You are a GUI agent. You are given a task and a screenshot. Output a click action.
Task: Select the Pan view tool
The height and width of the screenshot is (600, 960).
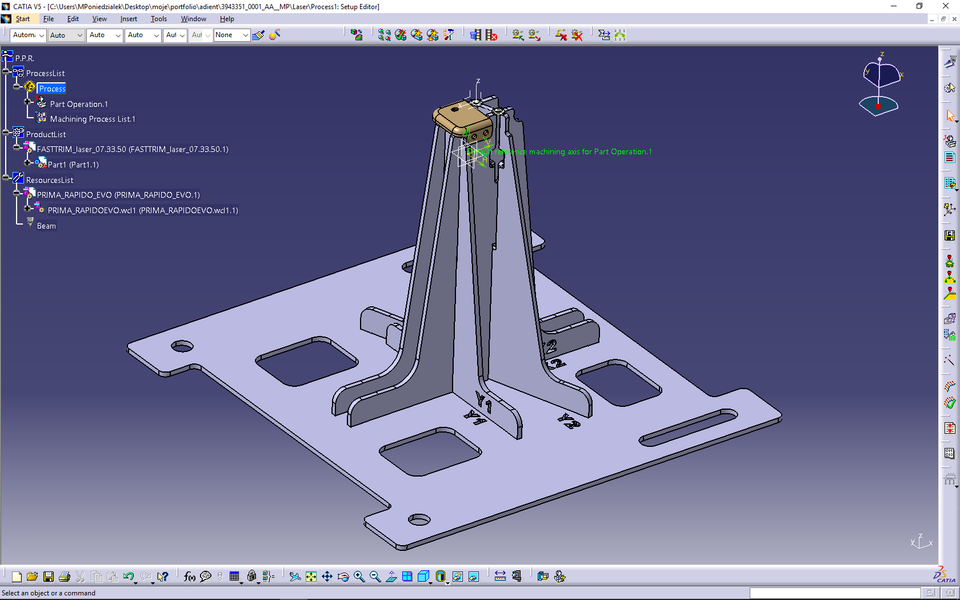pos(327,577)
